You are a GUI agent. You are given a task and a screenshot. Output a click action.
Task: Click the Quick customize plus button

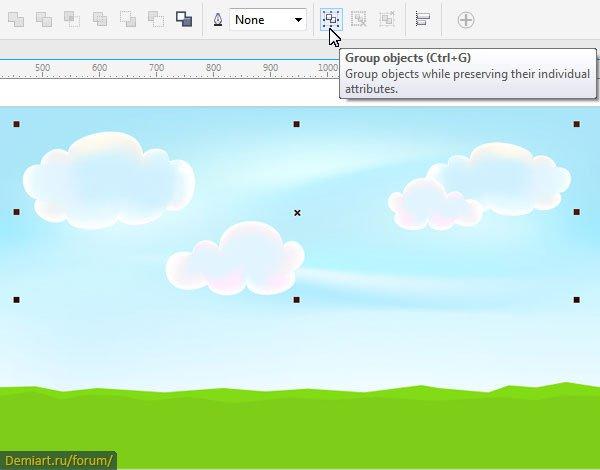point(466,20)
